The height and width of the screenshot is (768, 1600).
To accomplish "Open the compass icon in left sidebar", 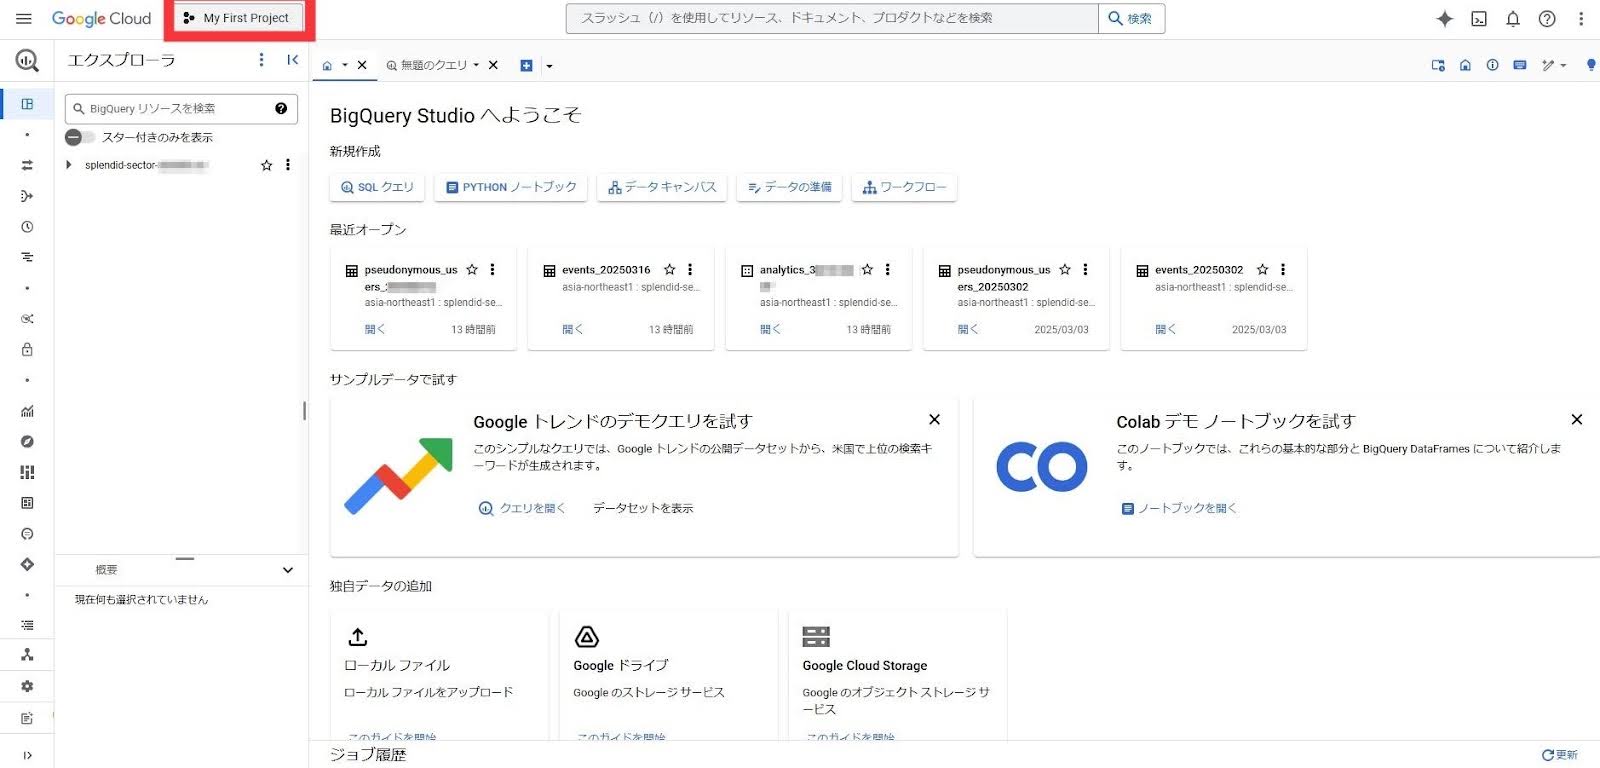I will 27,441.
